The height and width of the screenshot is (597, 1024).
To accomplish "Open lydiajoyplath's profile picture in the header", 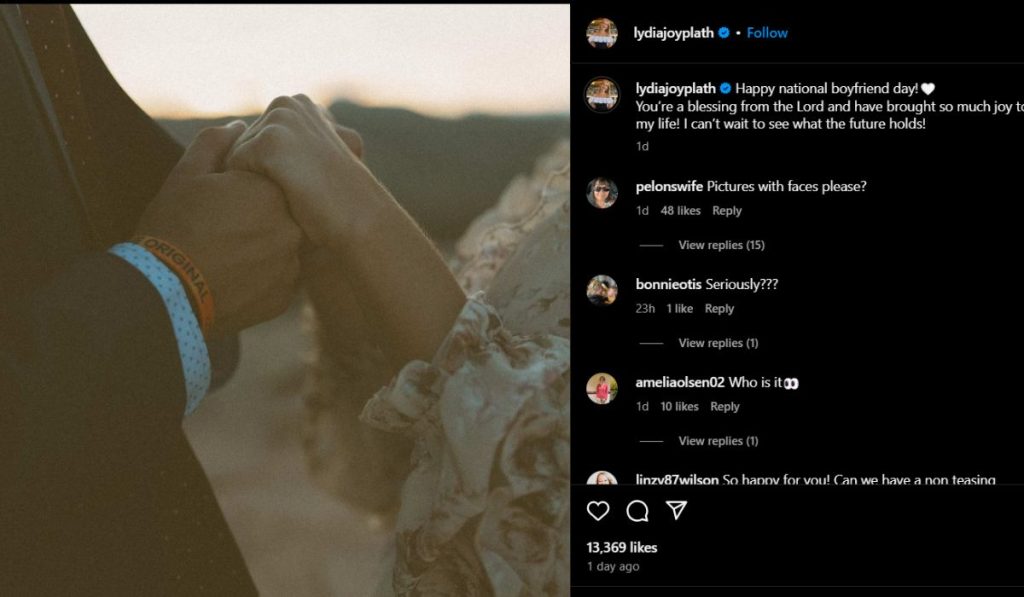I will tap(602, 33).
